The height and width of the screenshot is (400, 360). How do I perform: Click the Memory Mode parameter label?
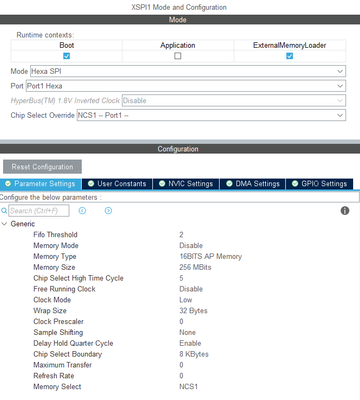click(56, 246)
